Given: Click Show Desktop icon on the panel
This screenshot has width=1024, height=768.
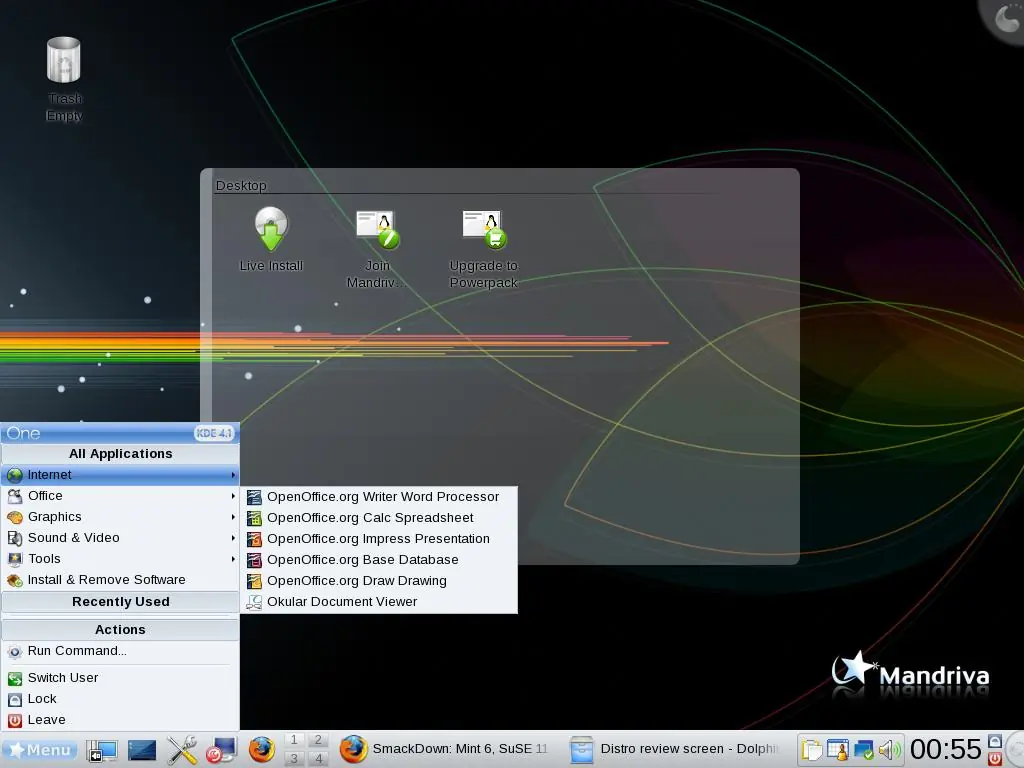Looking at the screenshot, I should point(102,750).
